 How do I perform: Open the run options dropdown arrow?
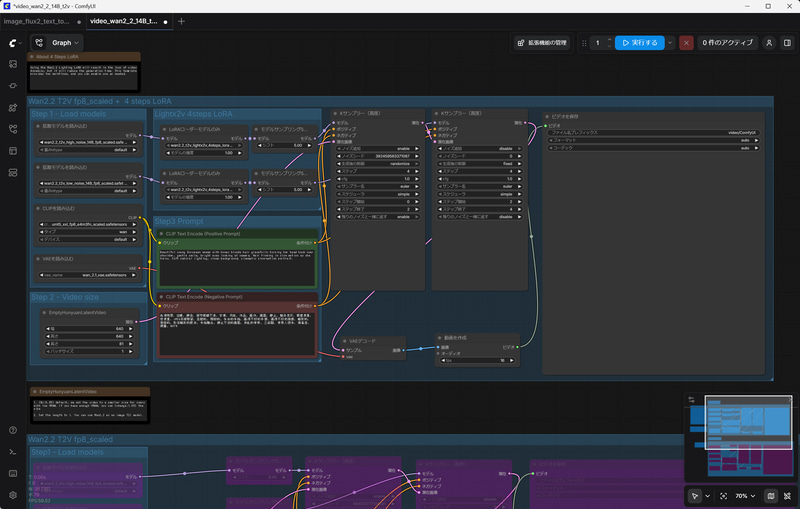670,43
